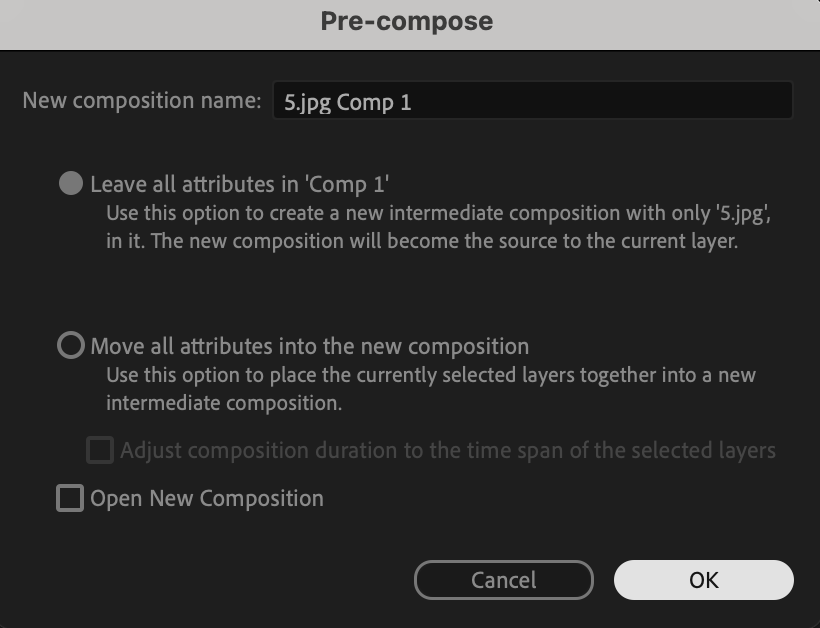Click the empty dialog area left of Cancel
The width and height of the screenshot is (820, 628).
coord(220,580)
